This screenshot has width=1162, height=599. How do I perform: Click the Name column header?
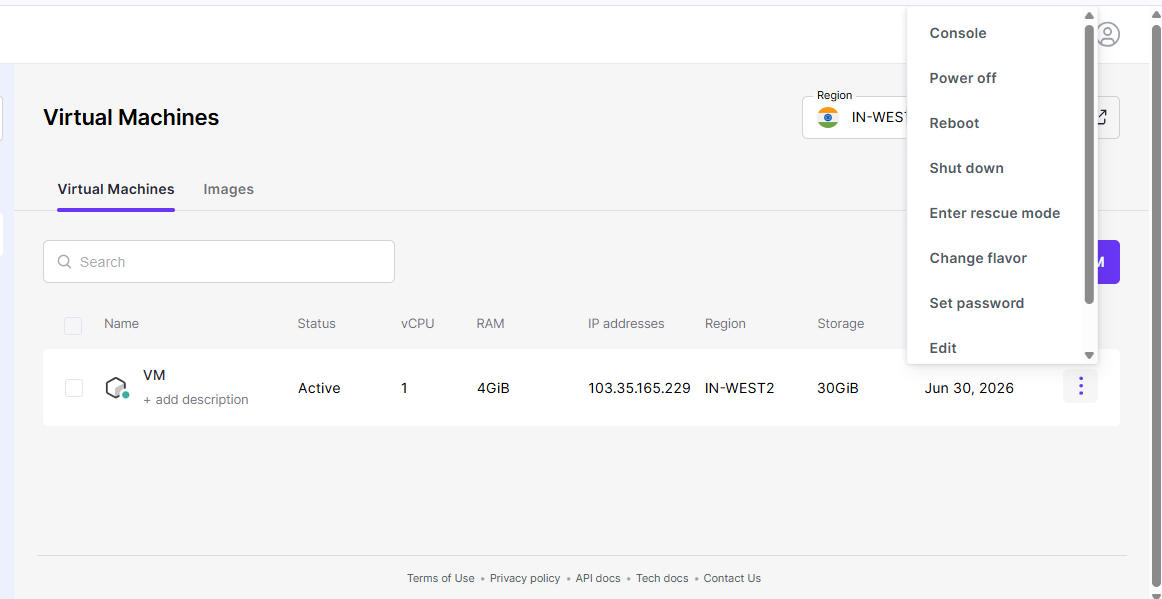pos(122,323)
